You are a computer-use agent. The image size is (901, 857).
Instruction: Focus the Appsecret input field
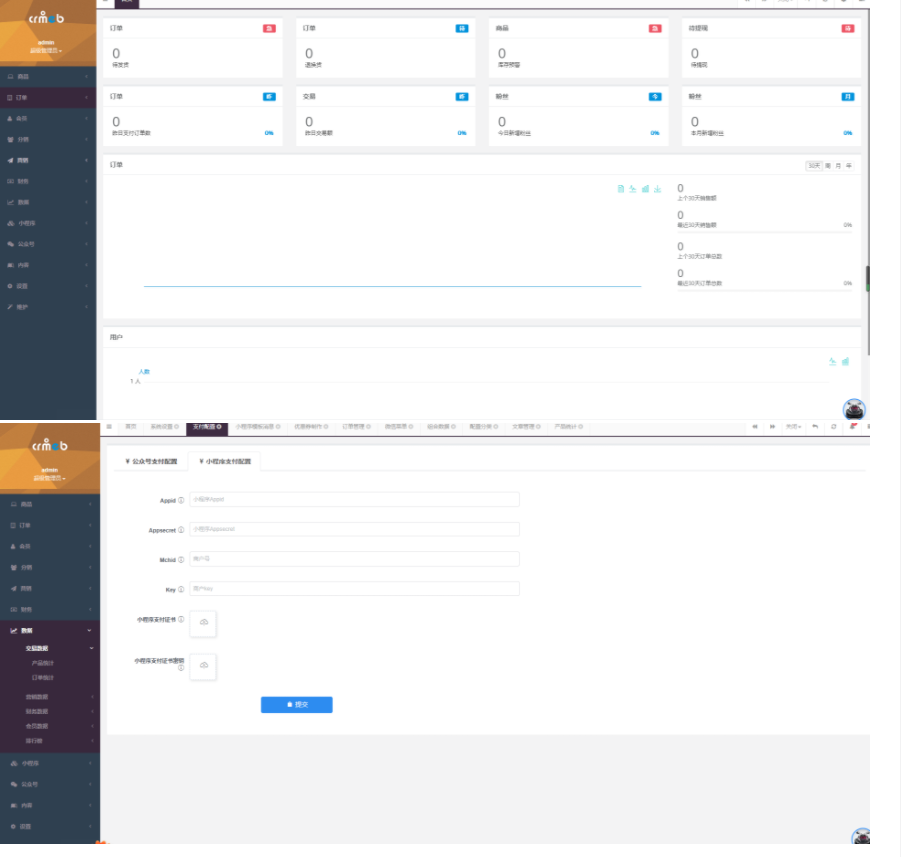(x=355, y=529)
